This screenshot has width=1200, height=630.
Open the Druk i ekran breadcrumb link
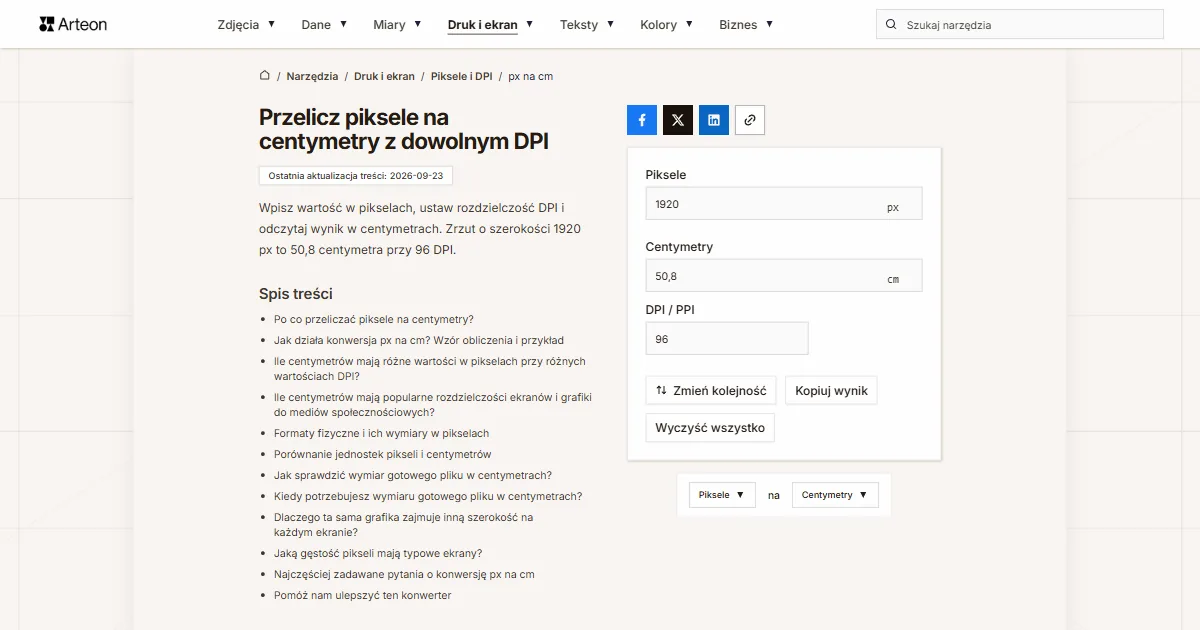pyautogui.click(x=384, y=76)
